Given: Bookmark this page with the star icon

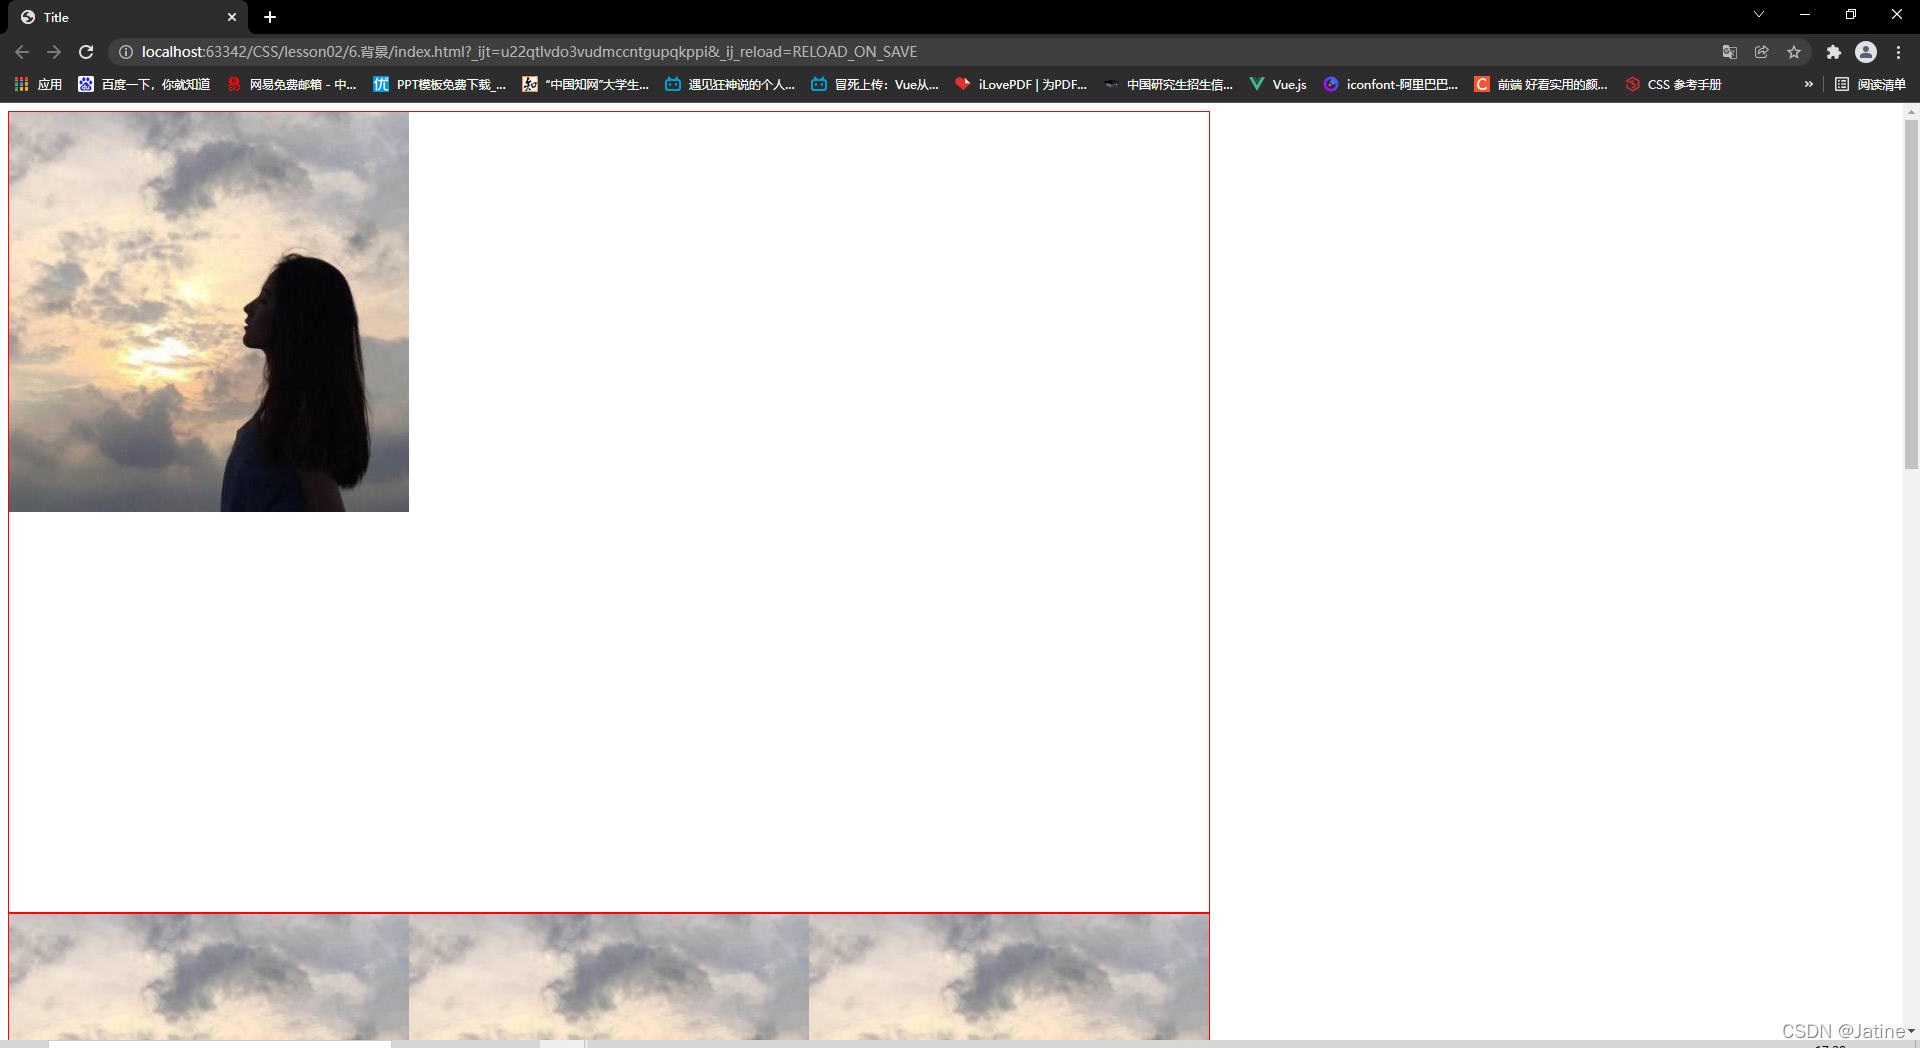Looking at the screenshot, I should point(1794,52).
